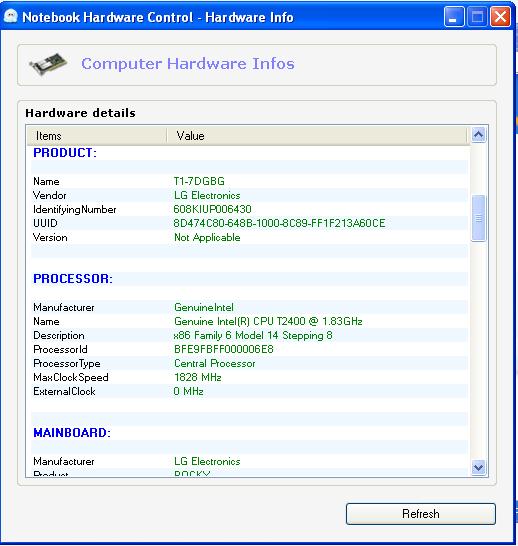Select the PROCESSOR: section heading
The width and height of the screenshot is (518, 546).
pyautogui.click(x=73, y=279)
